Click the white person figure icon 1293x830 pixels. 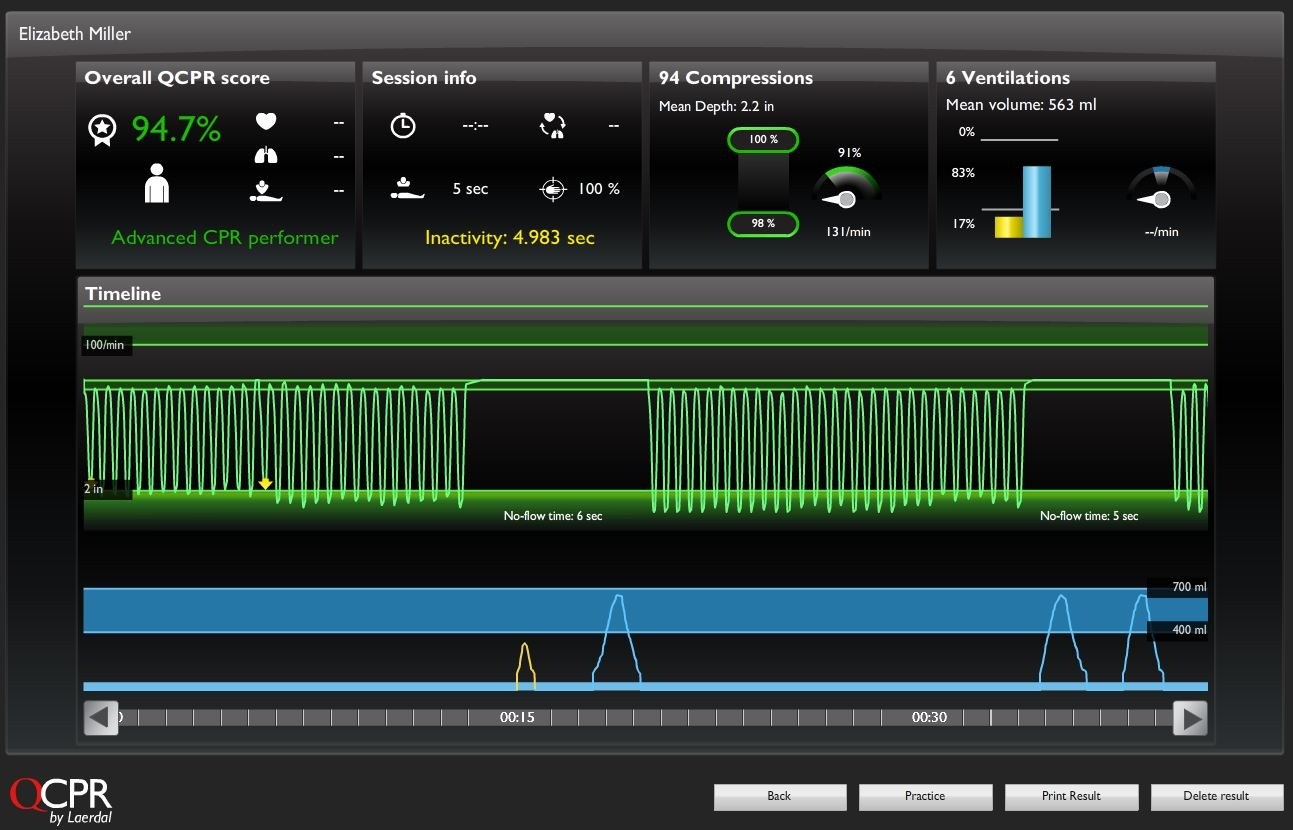pyautogui.click(x=157, y=185)
